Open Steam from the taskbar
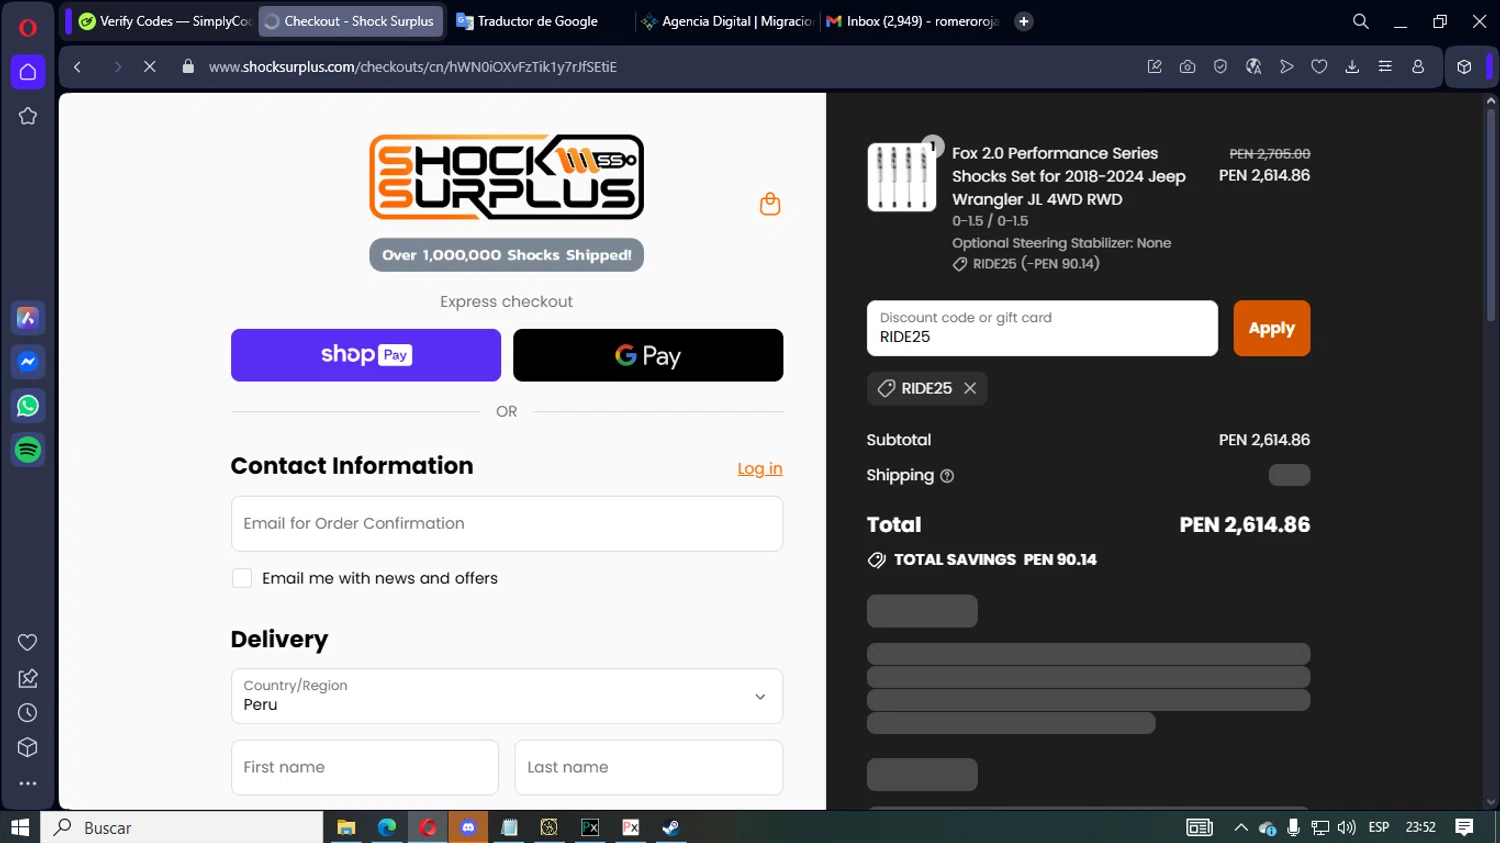The width and height of the screenshot is (1500, 843). 671,827
